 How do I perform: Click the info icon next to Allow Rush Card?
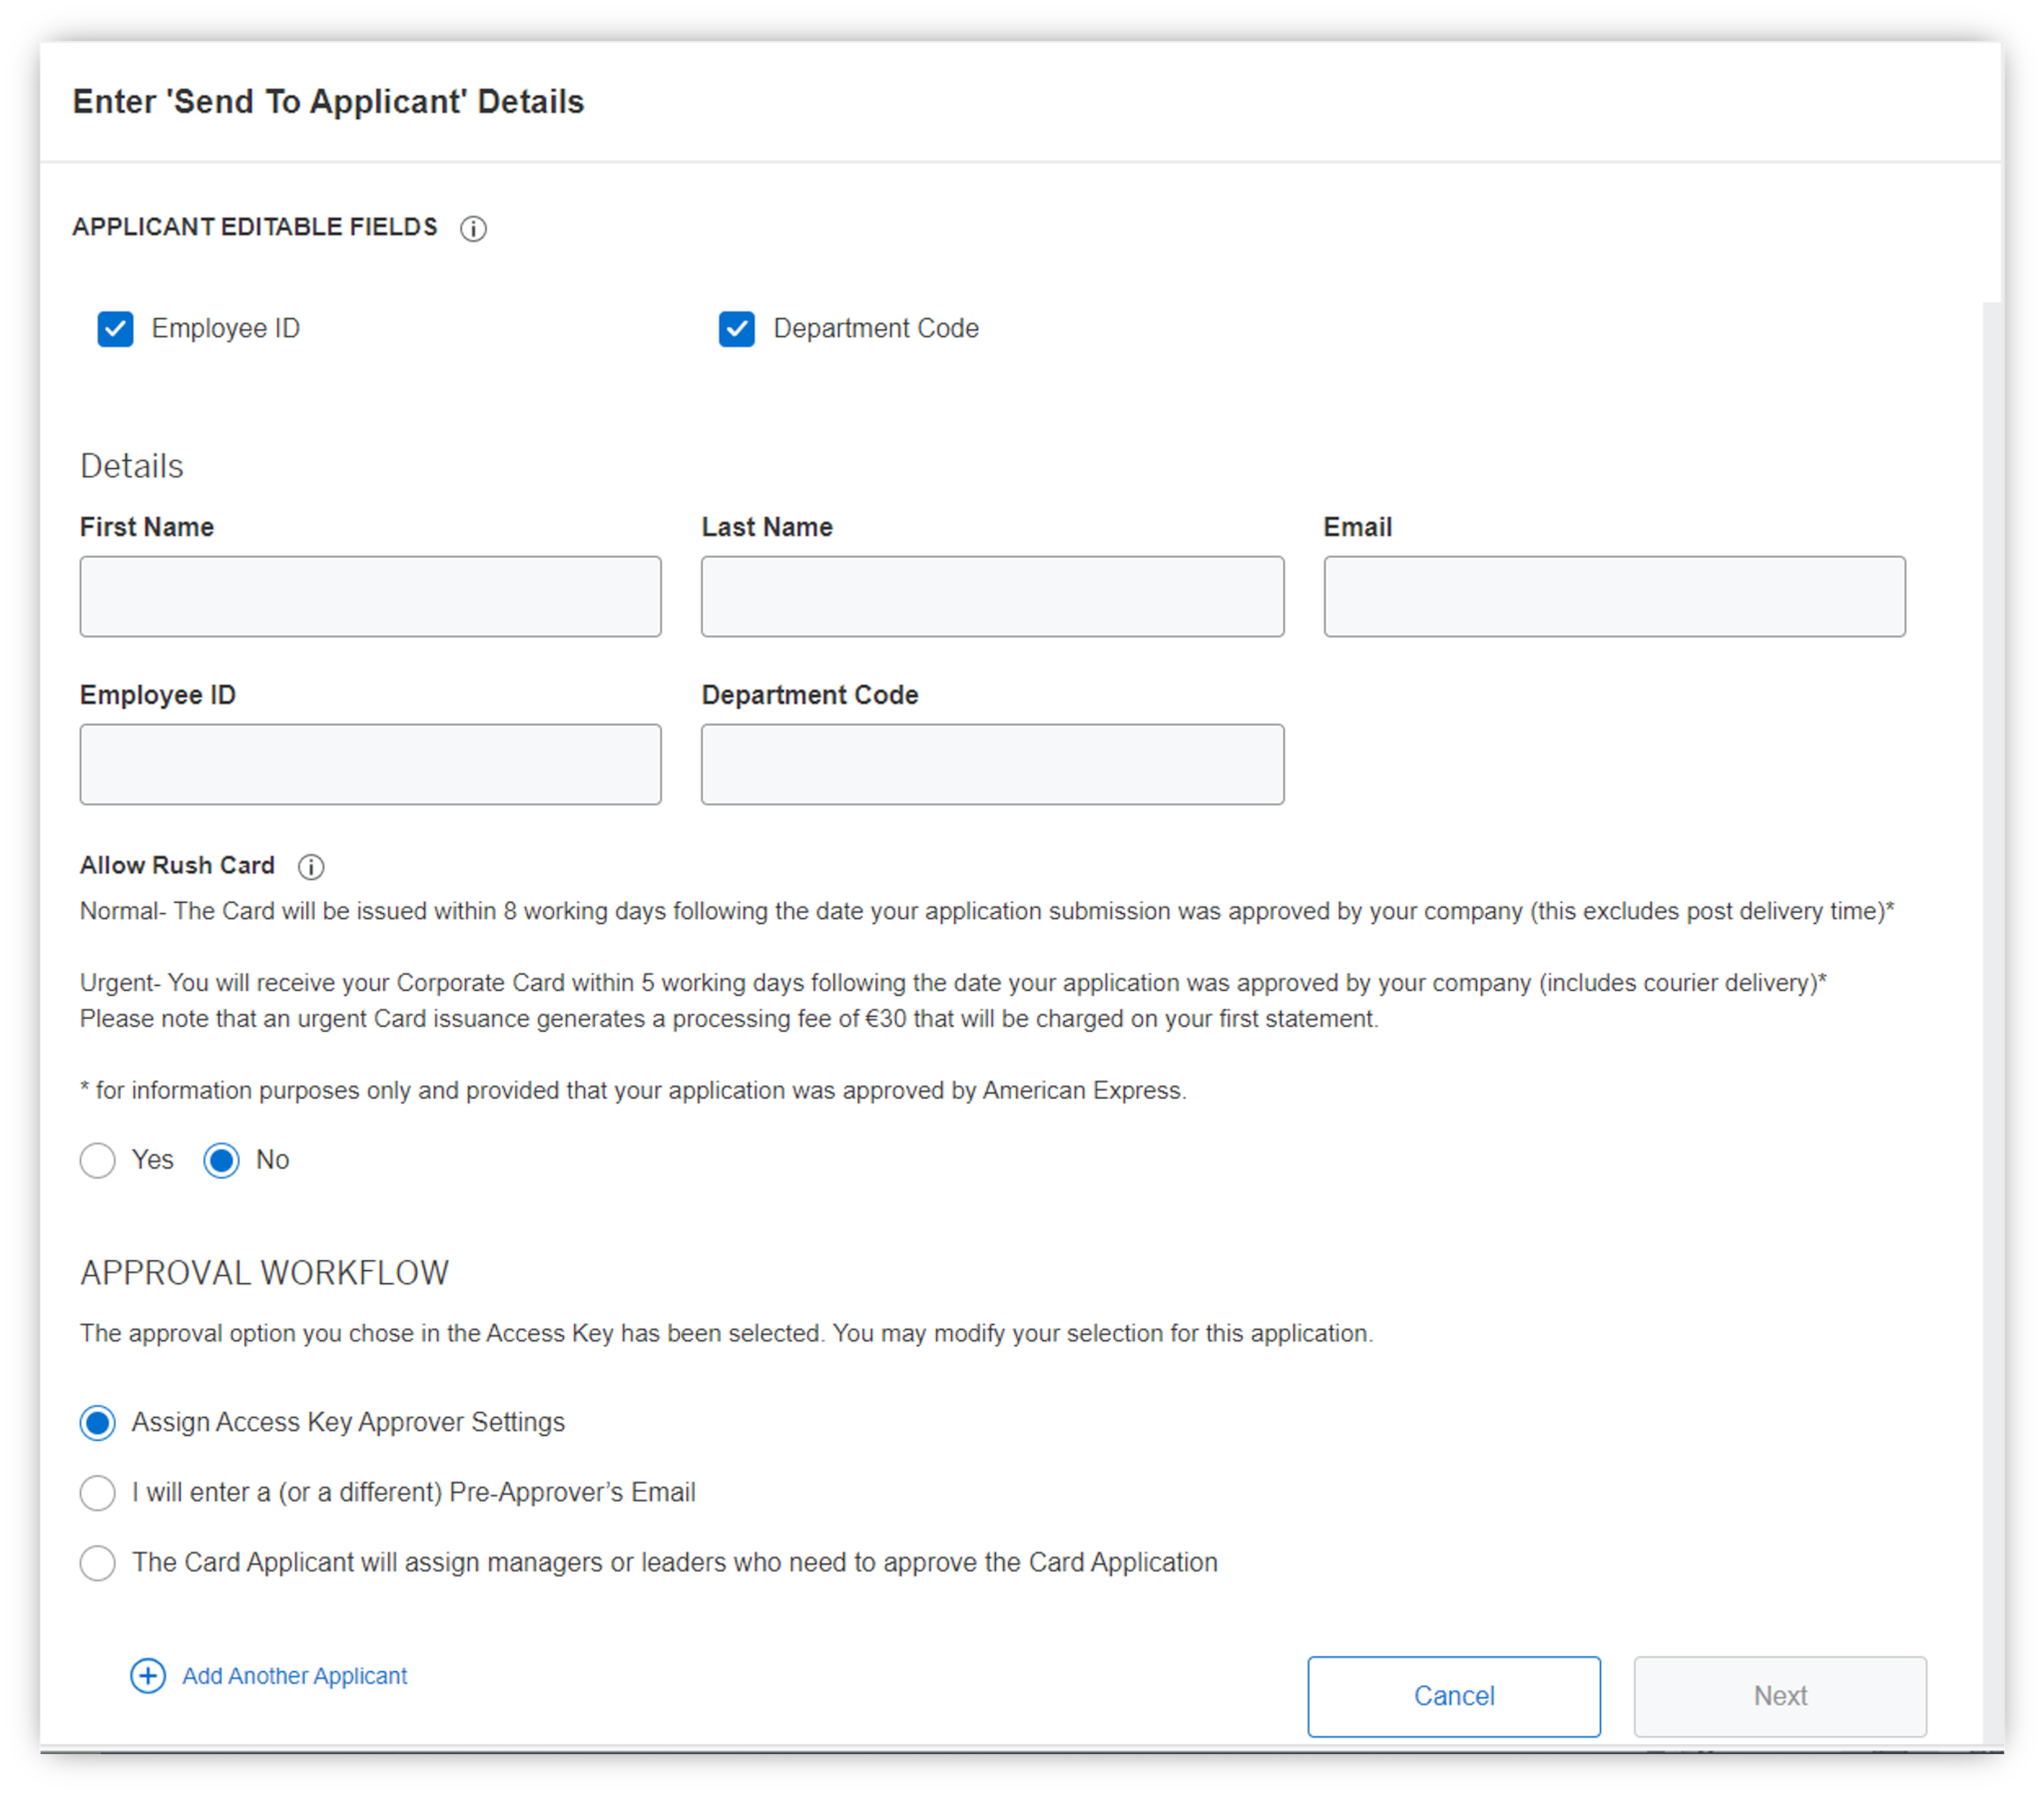(x=311, y=867)
